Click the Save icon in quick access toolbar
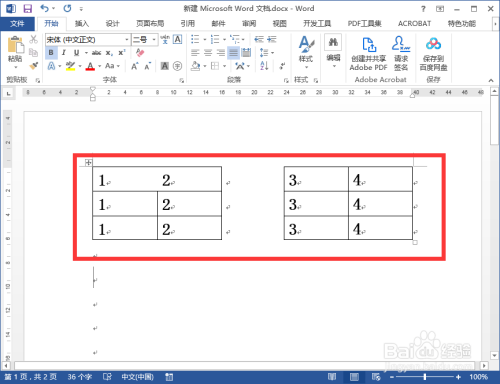Screen dimensions: 500x384 [x=27, y=8]
